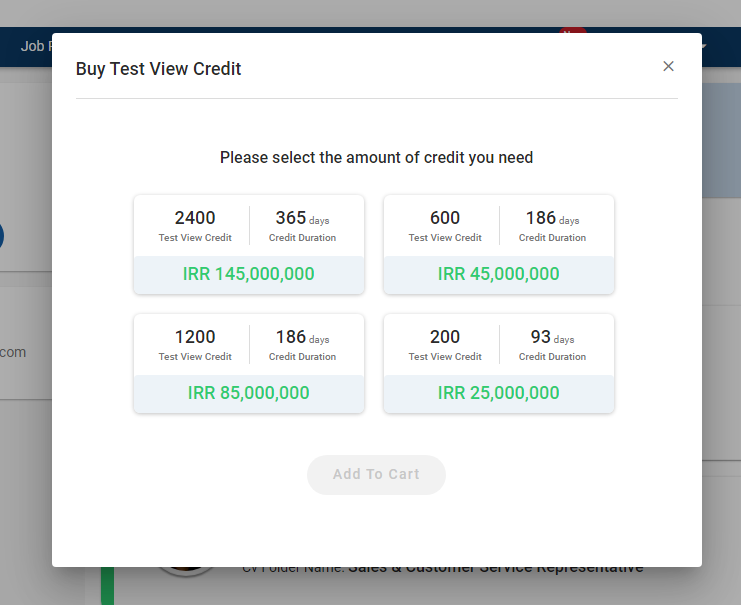Click the 365 days credit duration
Image resolution: width=741 pixels, height=605 pixels.
302,225
